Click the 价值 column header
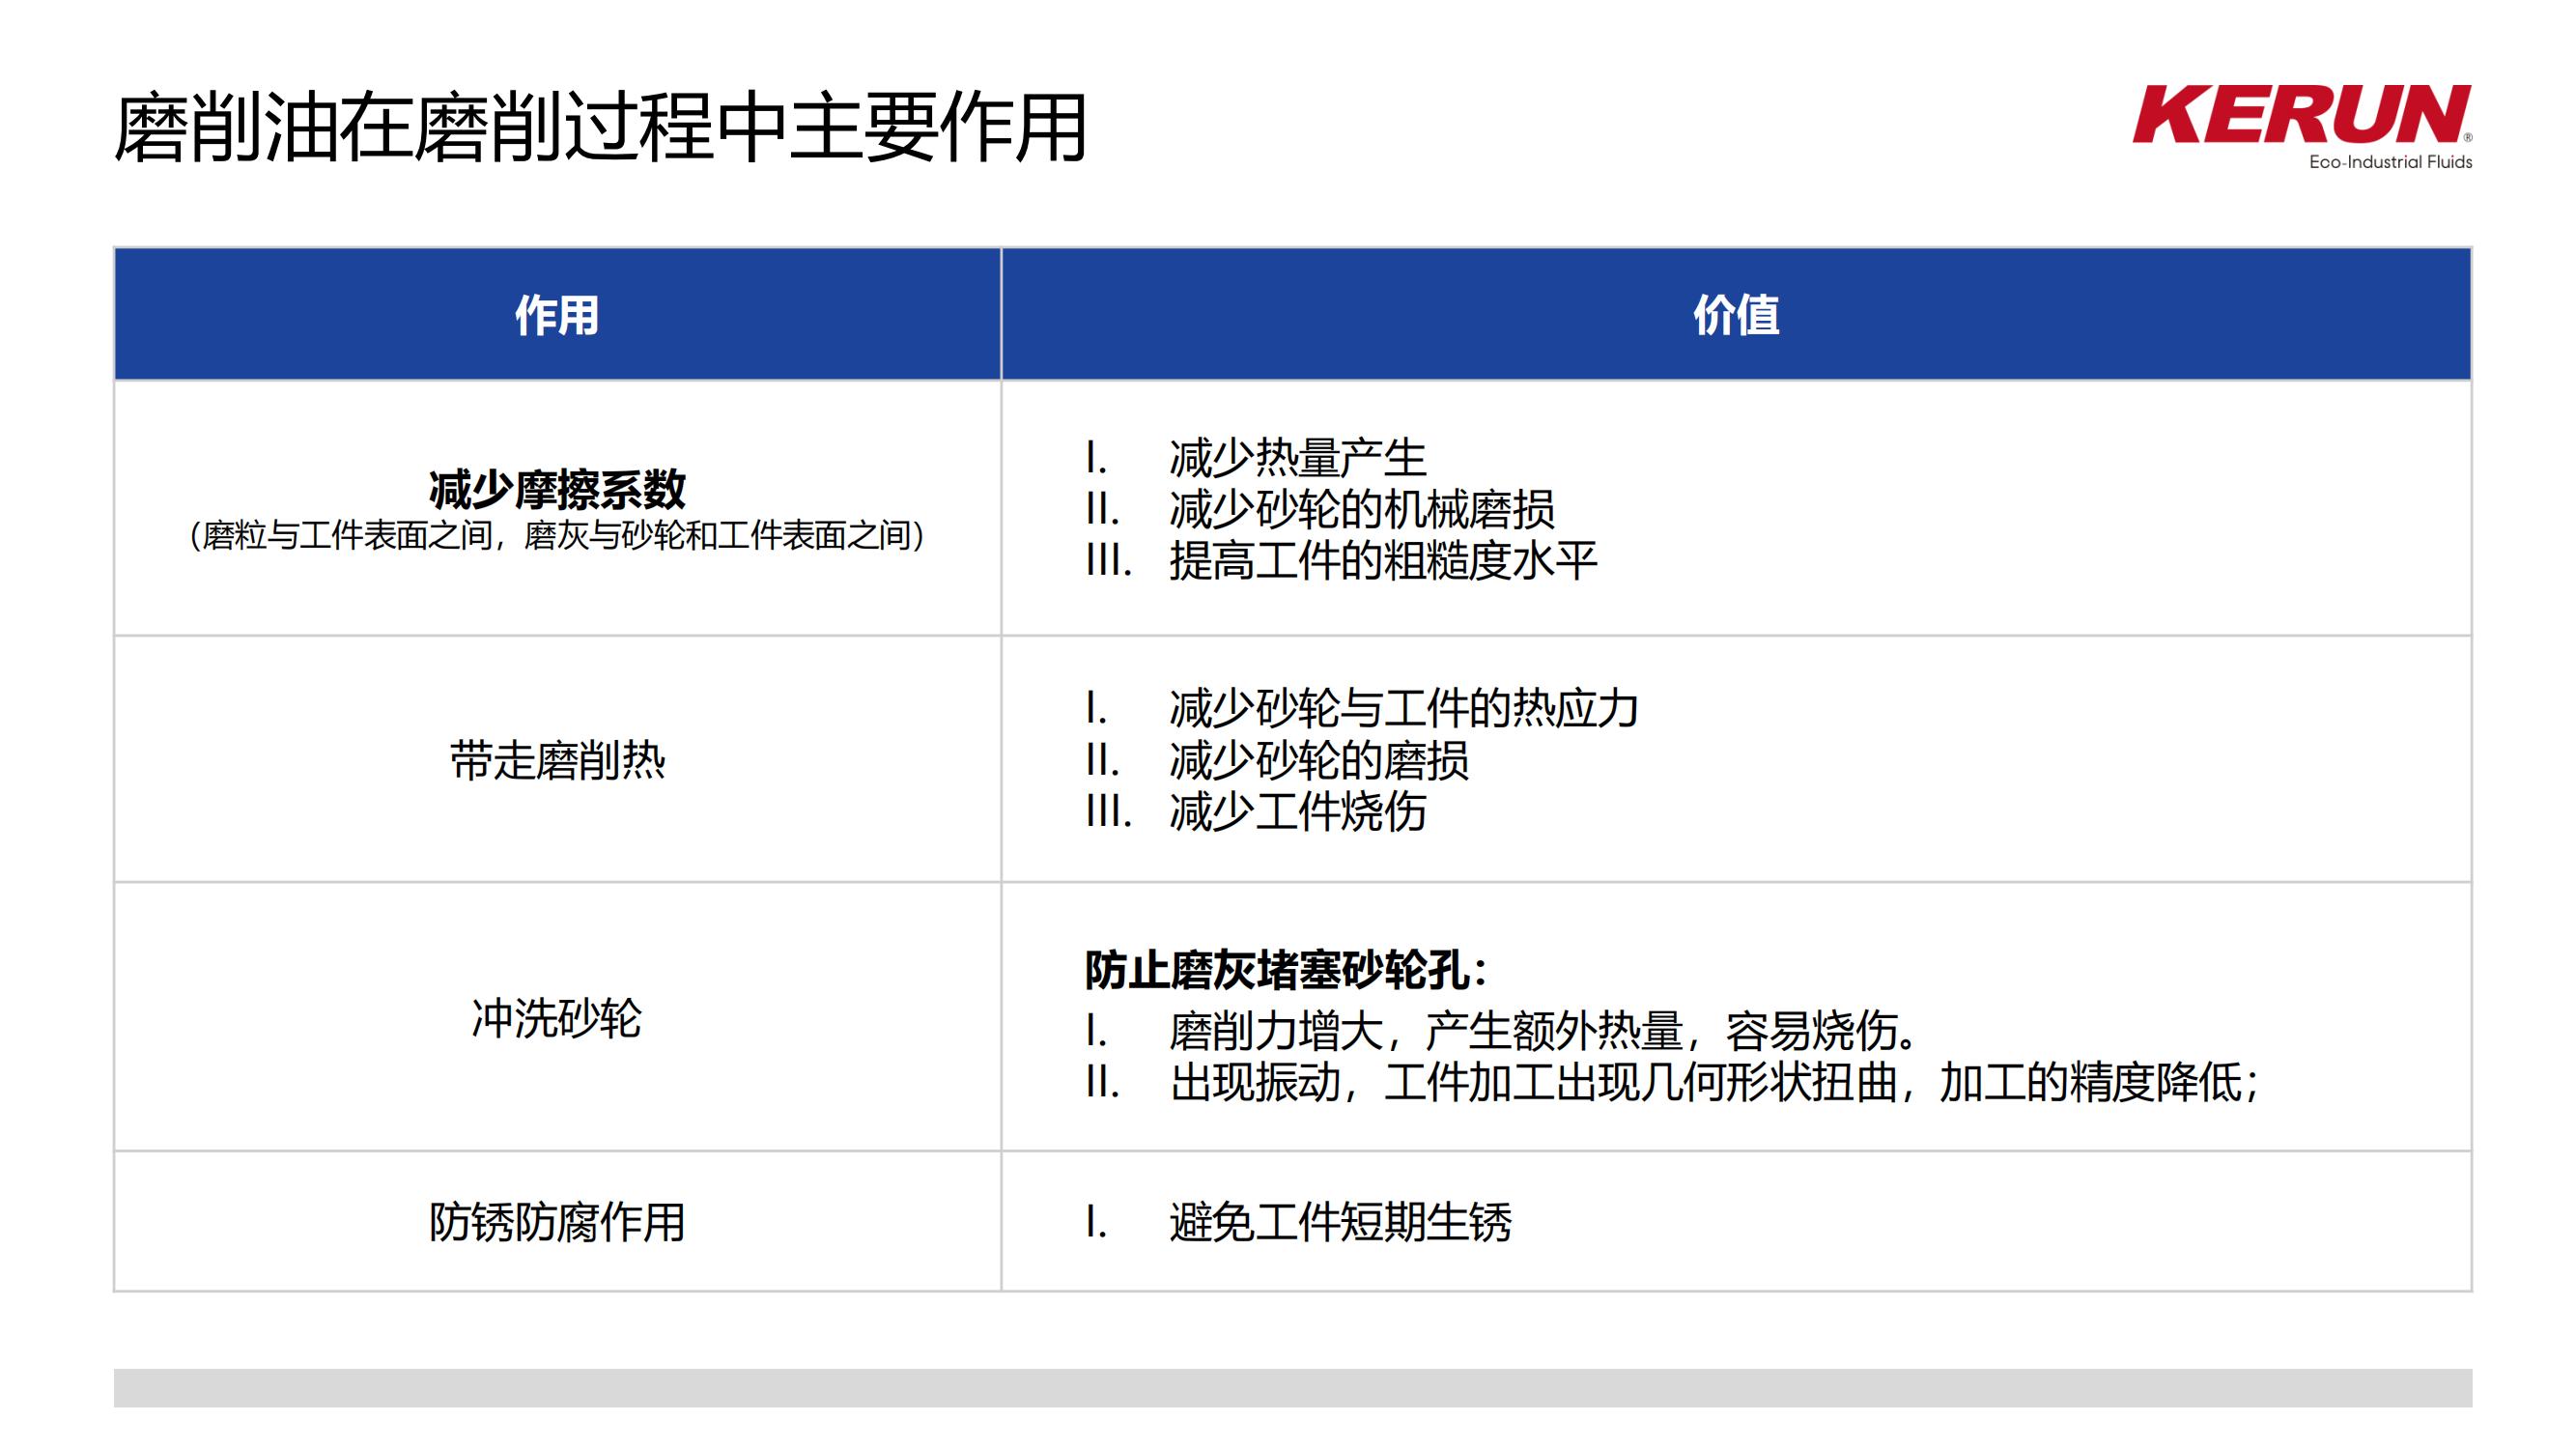 coord(1736,315)
